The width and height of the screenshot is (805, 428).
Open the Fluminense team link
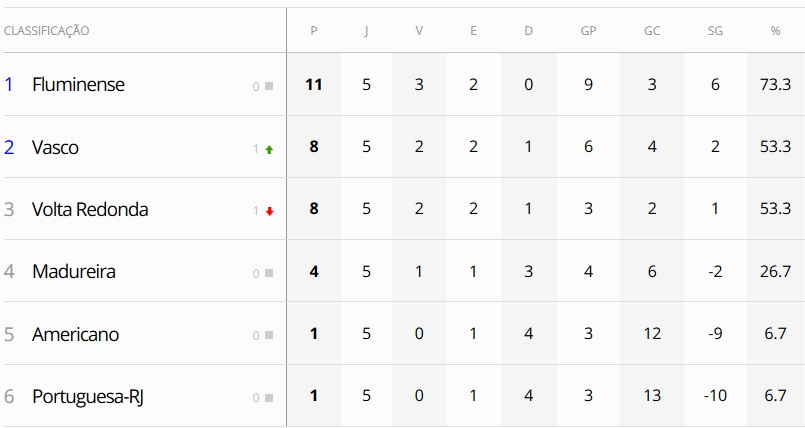[78, 85]
